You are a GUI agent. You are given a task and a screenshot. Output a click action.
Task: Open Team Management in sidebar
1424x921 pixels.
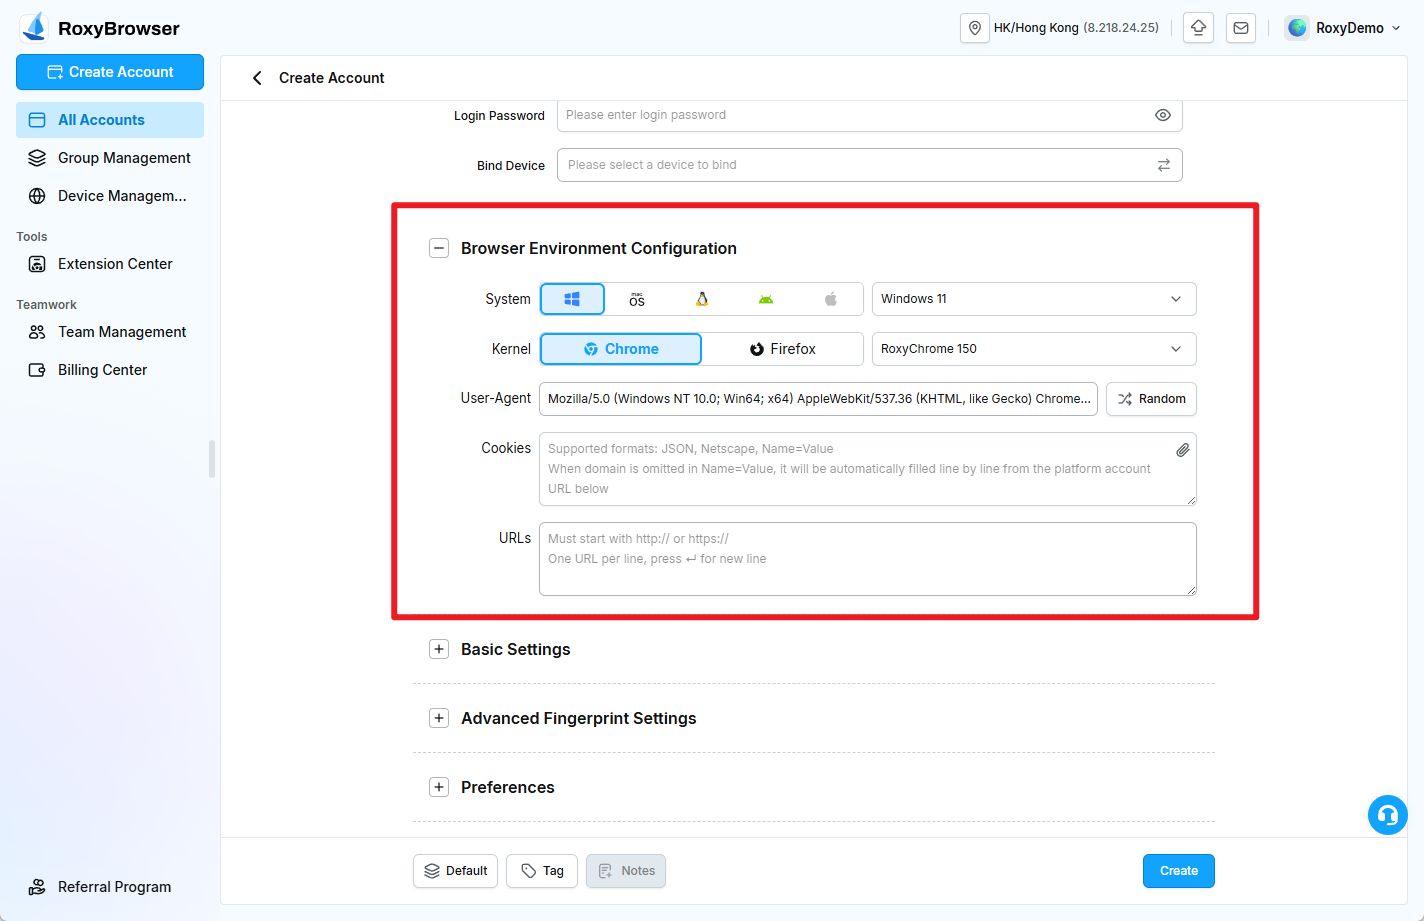110,332
